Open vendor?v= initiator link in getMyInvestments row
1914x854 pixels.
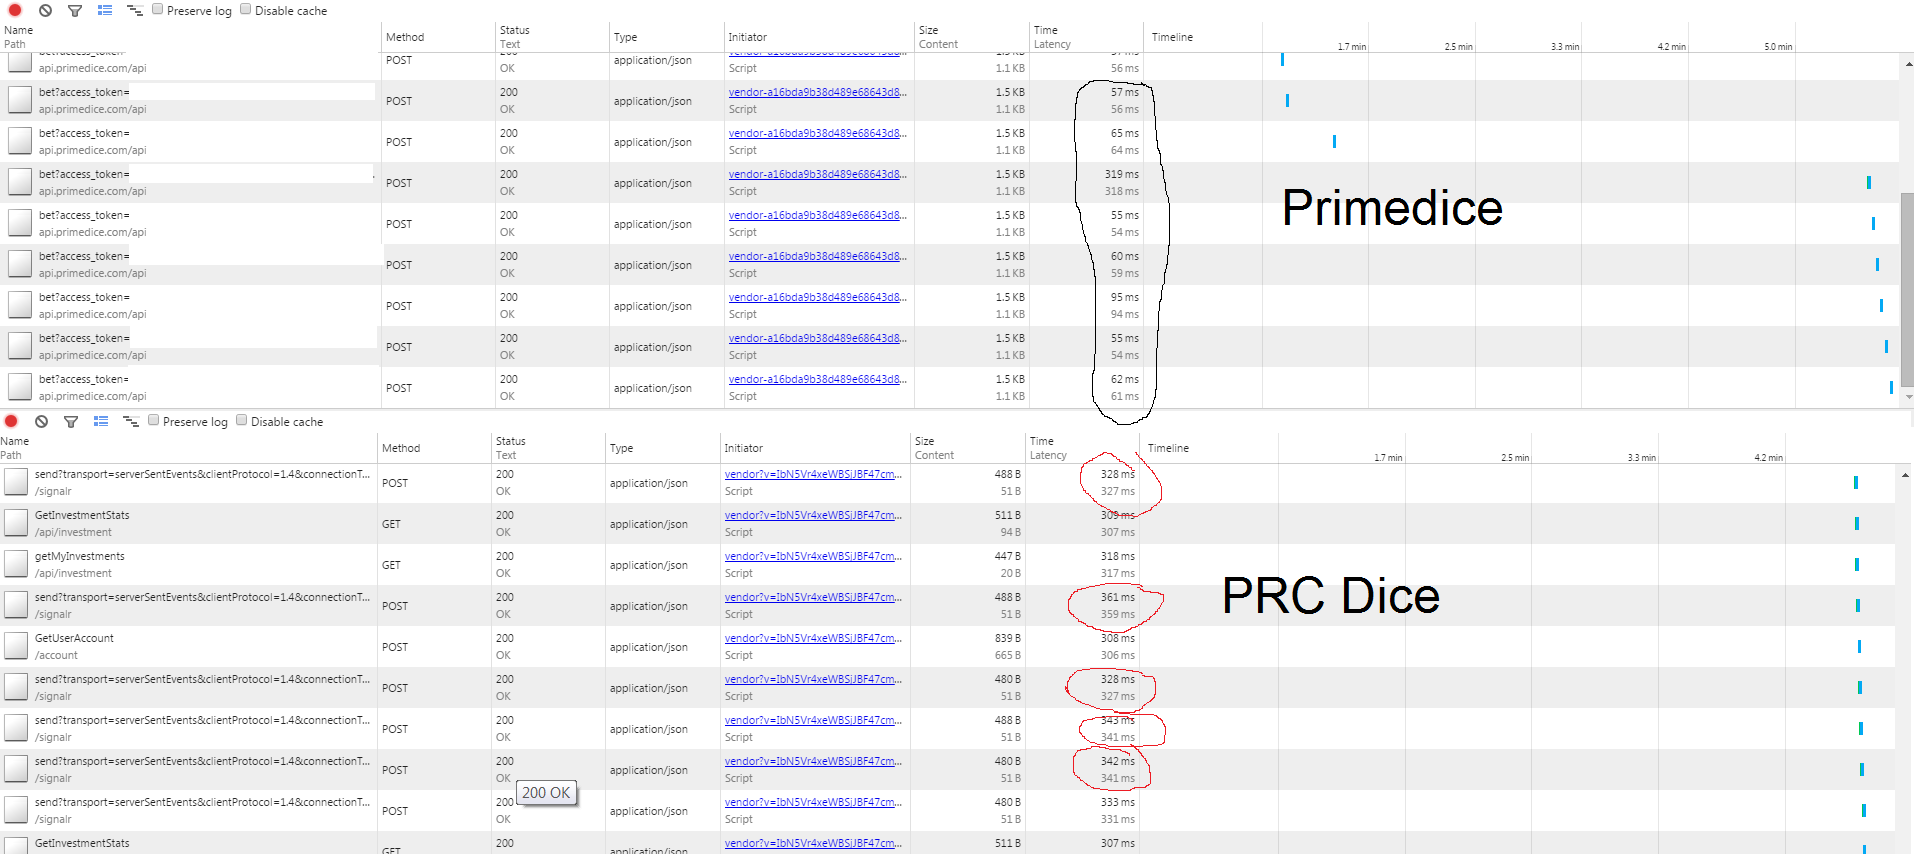point(814,556)
